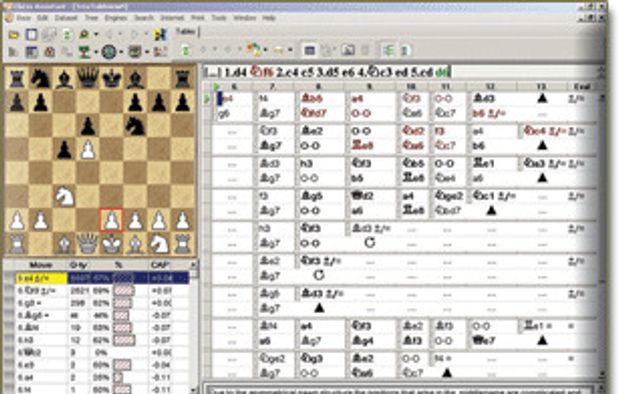
Task: Click the colorful arrows icon in Tables toolbar
Action: pyautogui.click(x=254, y=50)
